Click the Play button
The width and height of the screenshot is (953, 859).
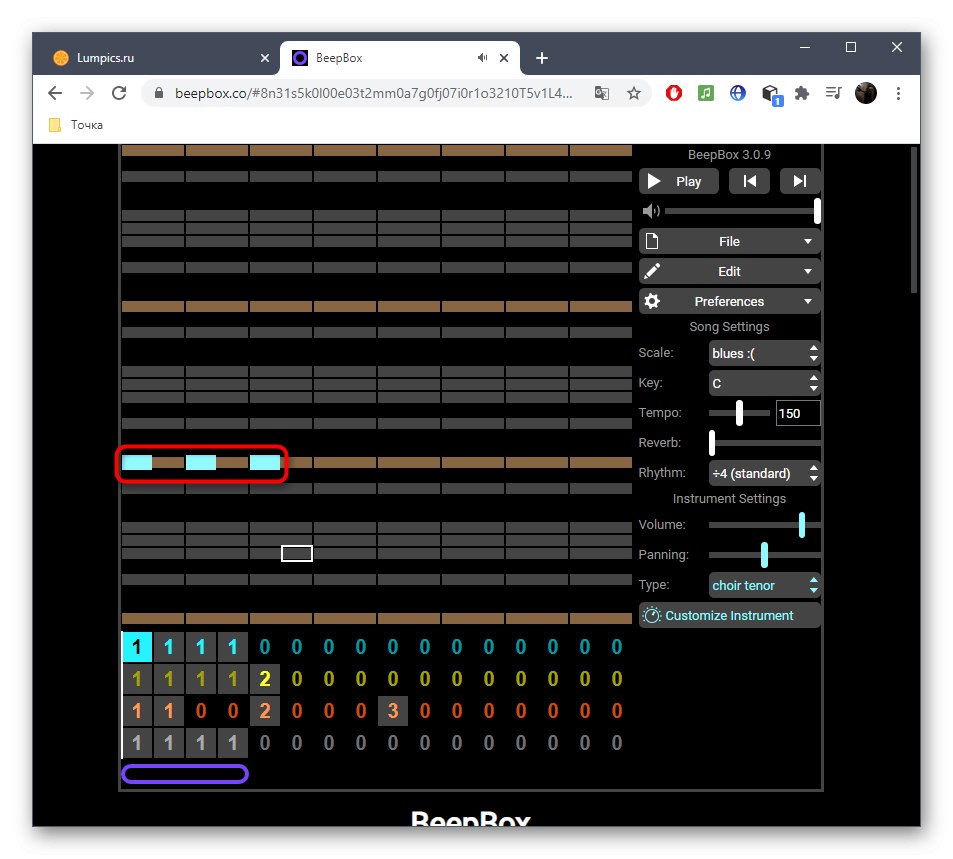pyautogui.click(x=678, y=181)
